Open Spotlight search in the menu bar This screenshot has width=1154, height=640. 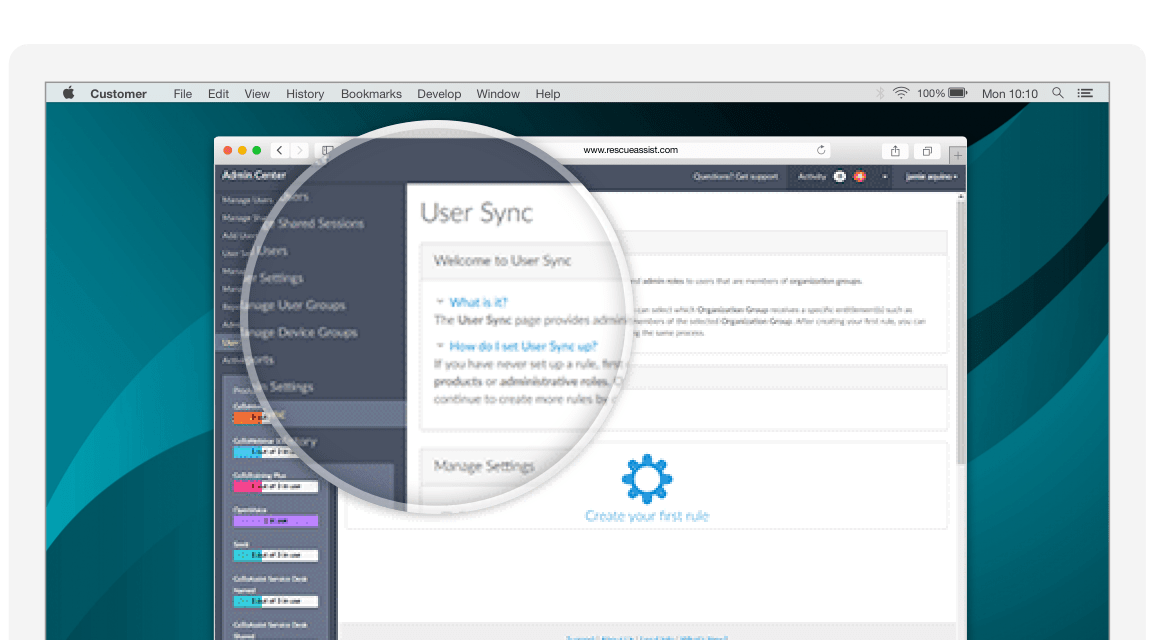point(1058,93)
